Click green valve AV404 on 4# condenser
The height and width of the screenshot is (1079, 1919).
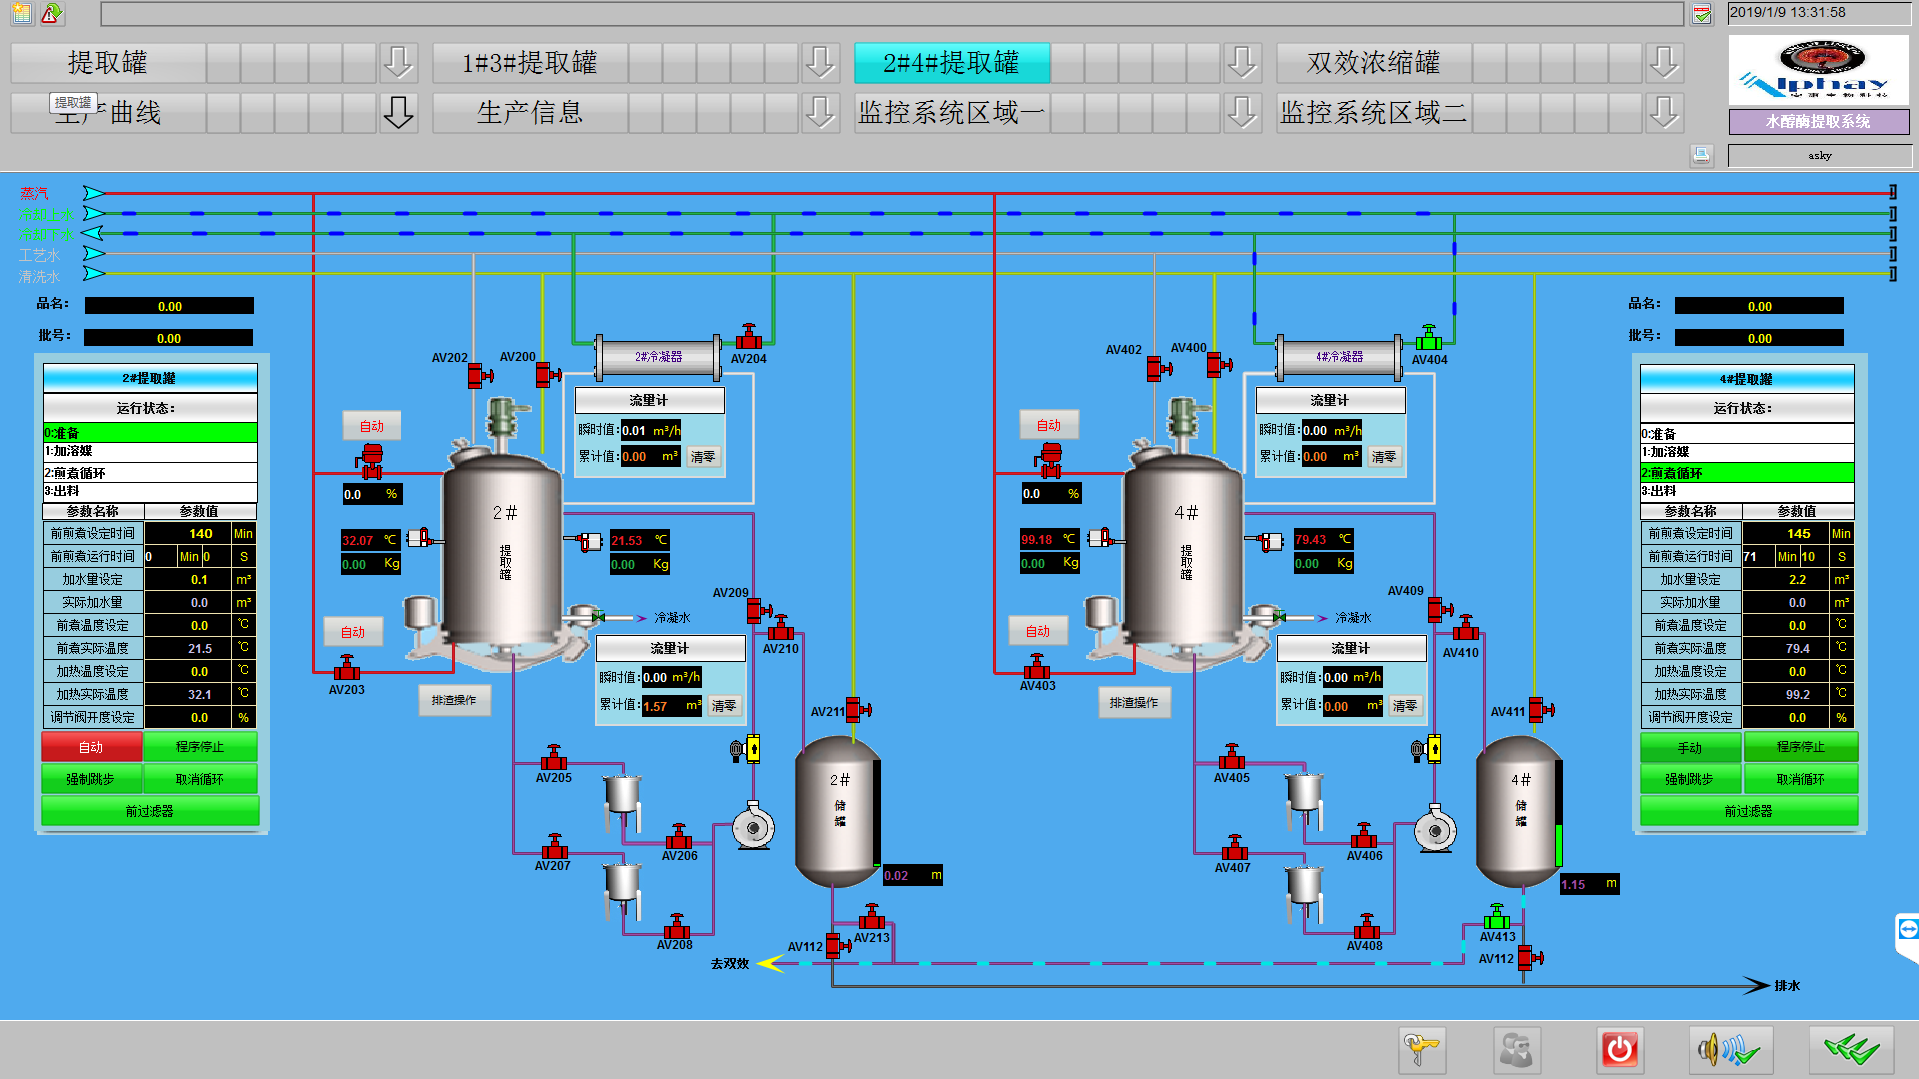coord(1429,337)
